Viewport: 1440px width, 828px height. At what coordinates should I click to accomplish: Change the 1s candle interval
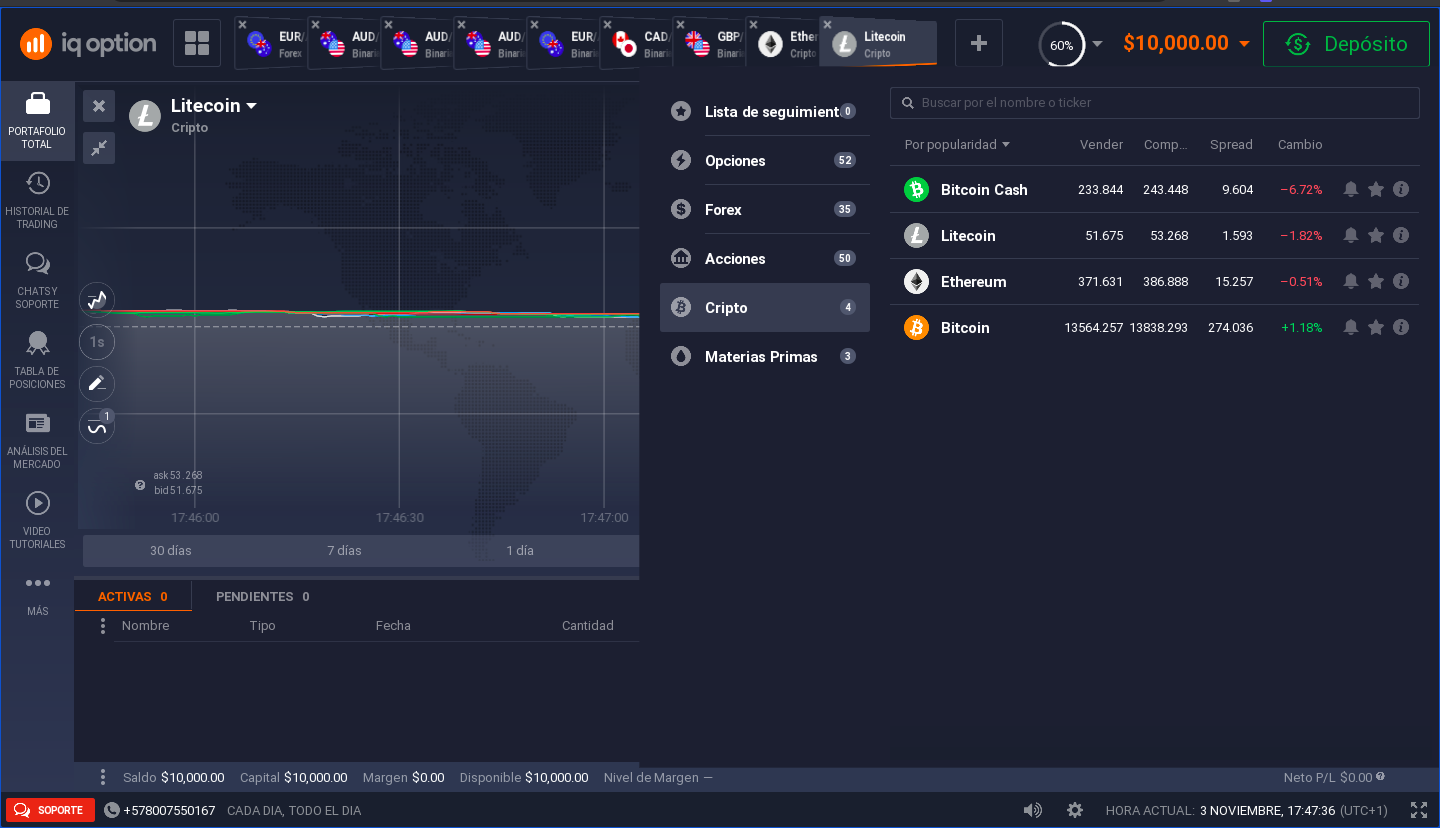point(97,342)
